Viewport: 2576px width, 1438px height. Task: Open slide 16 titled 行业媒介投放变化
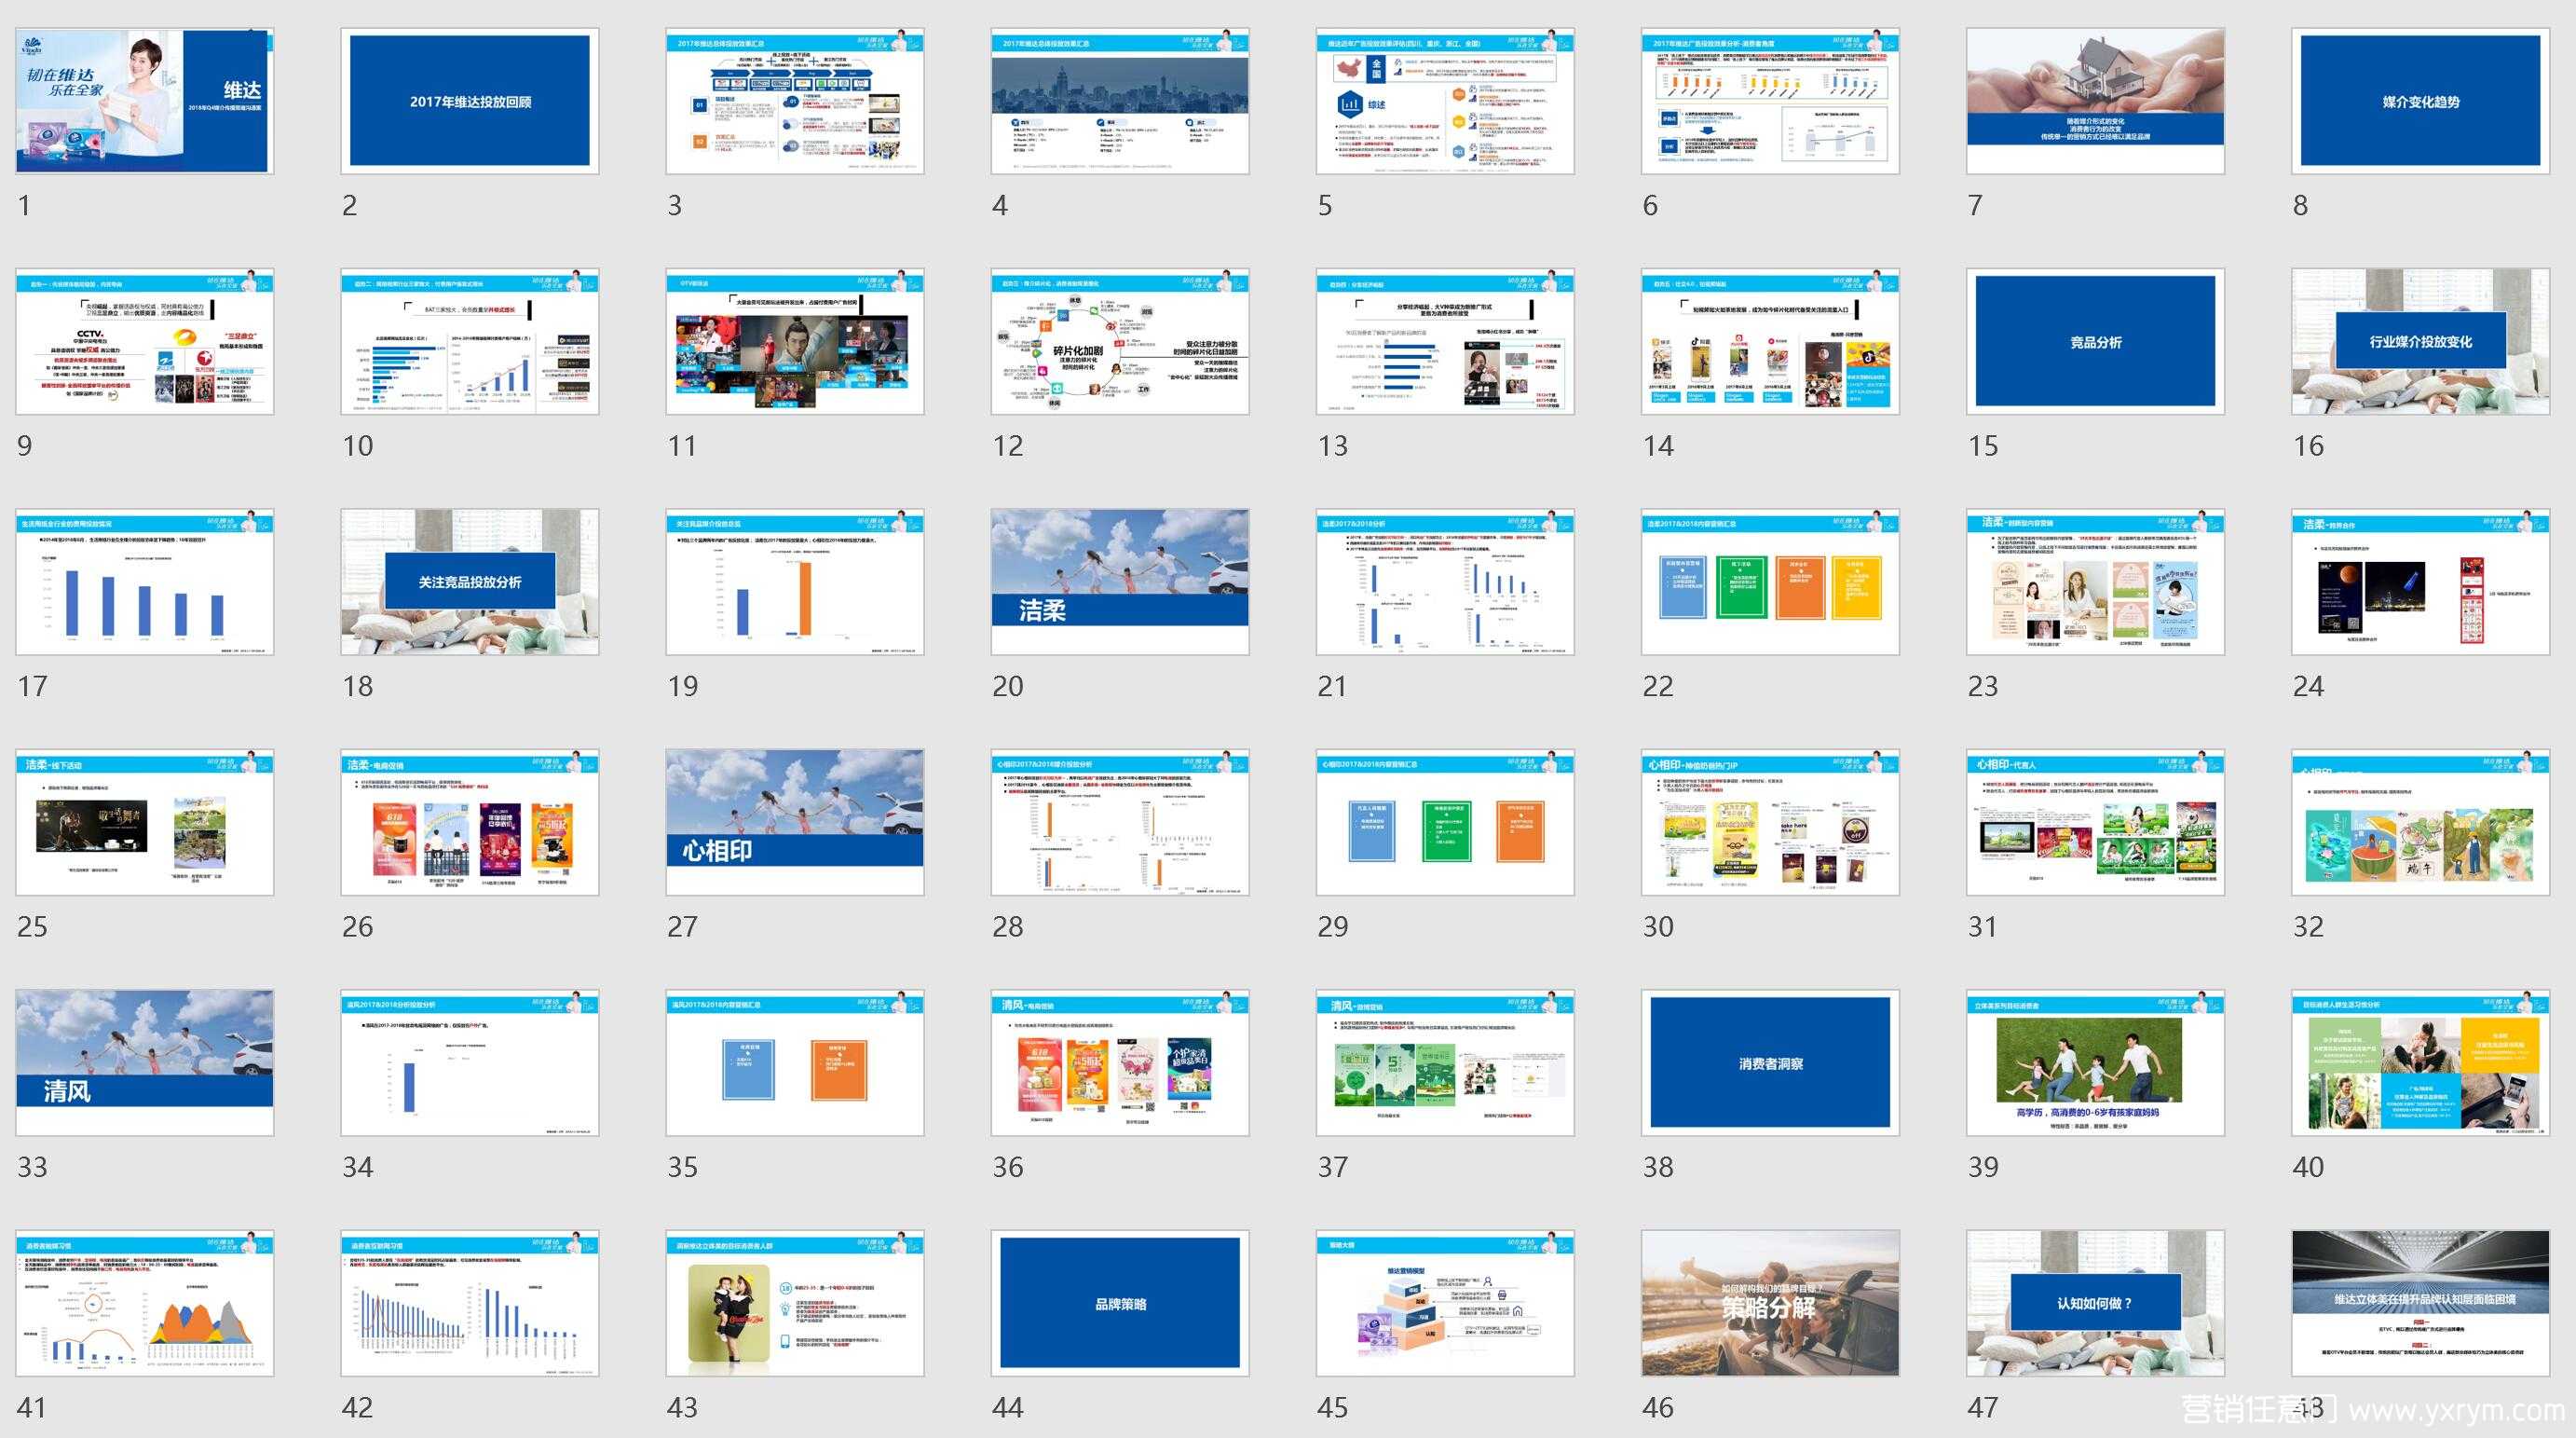2420,341
